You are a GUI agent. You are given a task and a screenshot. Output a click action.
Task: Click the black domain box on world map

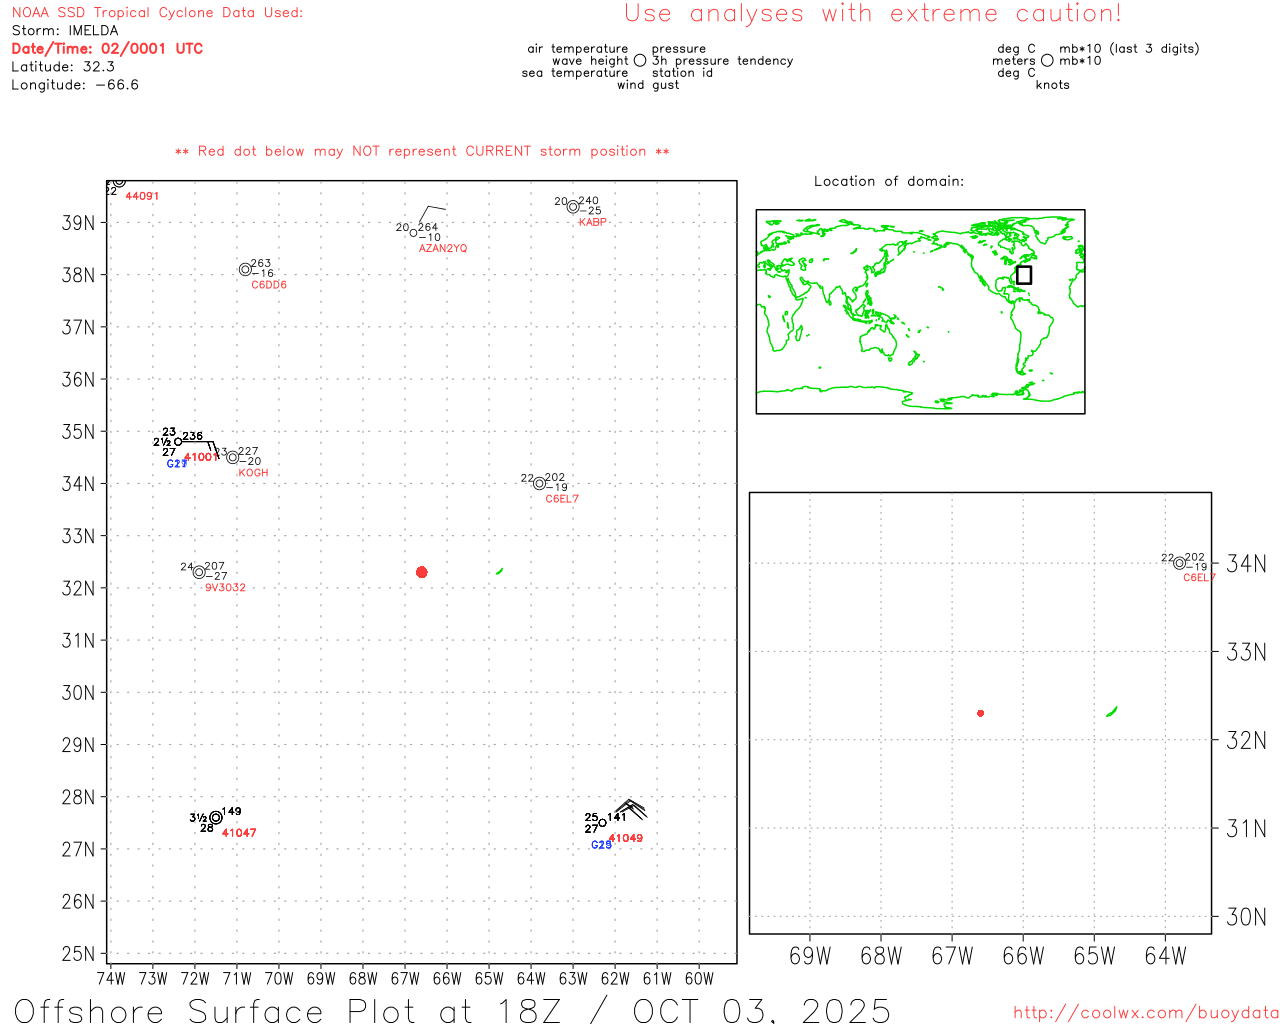(x=1023, y=275)
